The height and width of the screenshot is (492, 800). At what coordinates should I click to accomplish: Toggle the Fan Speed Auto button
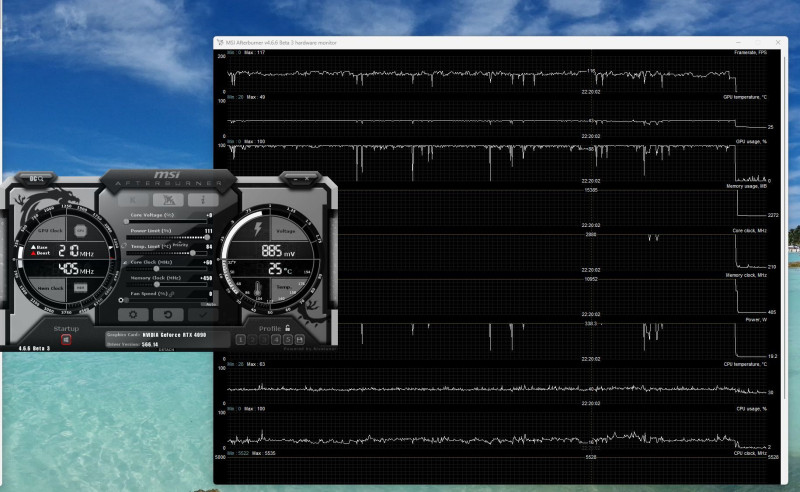[209, 304]
